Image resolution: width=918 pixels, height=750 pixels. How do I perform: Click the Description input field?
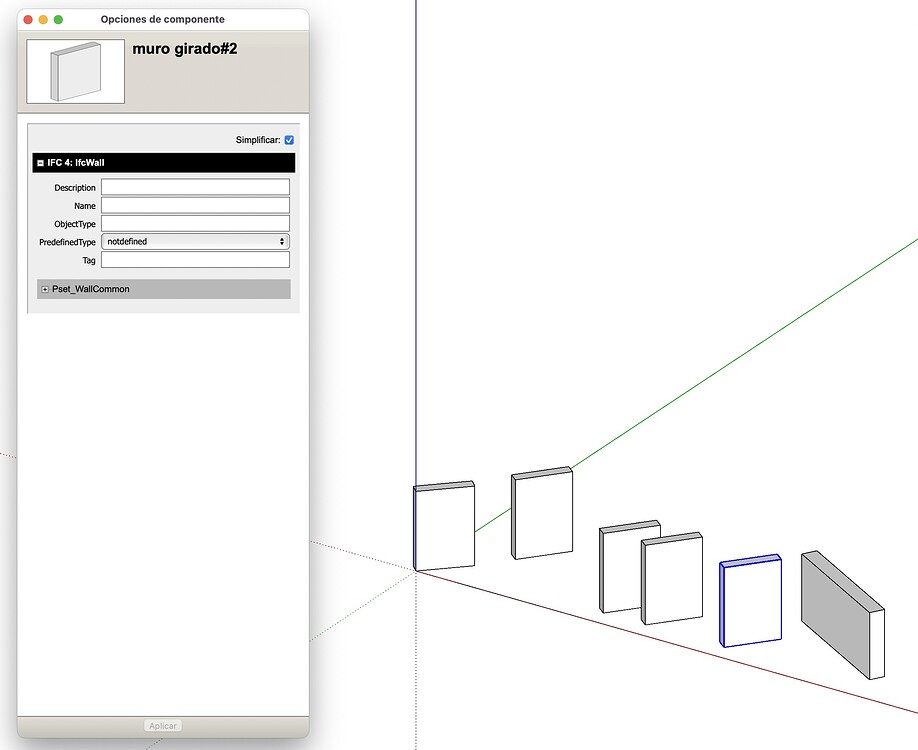[x=194, y=186]
